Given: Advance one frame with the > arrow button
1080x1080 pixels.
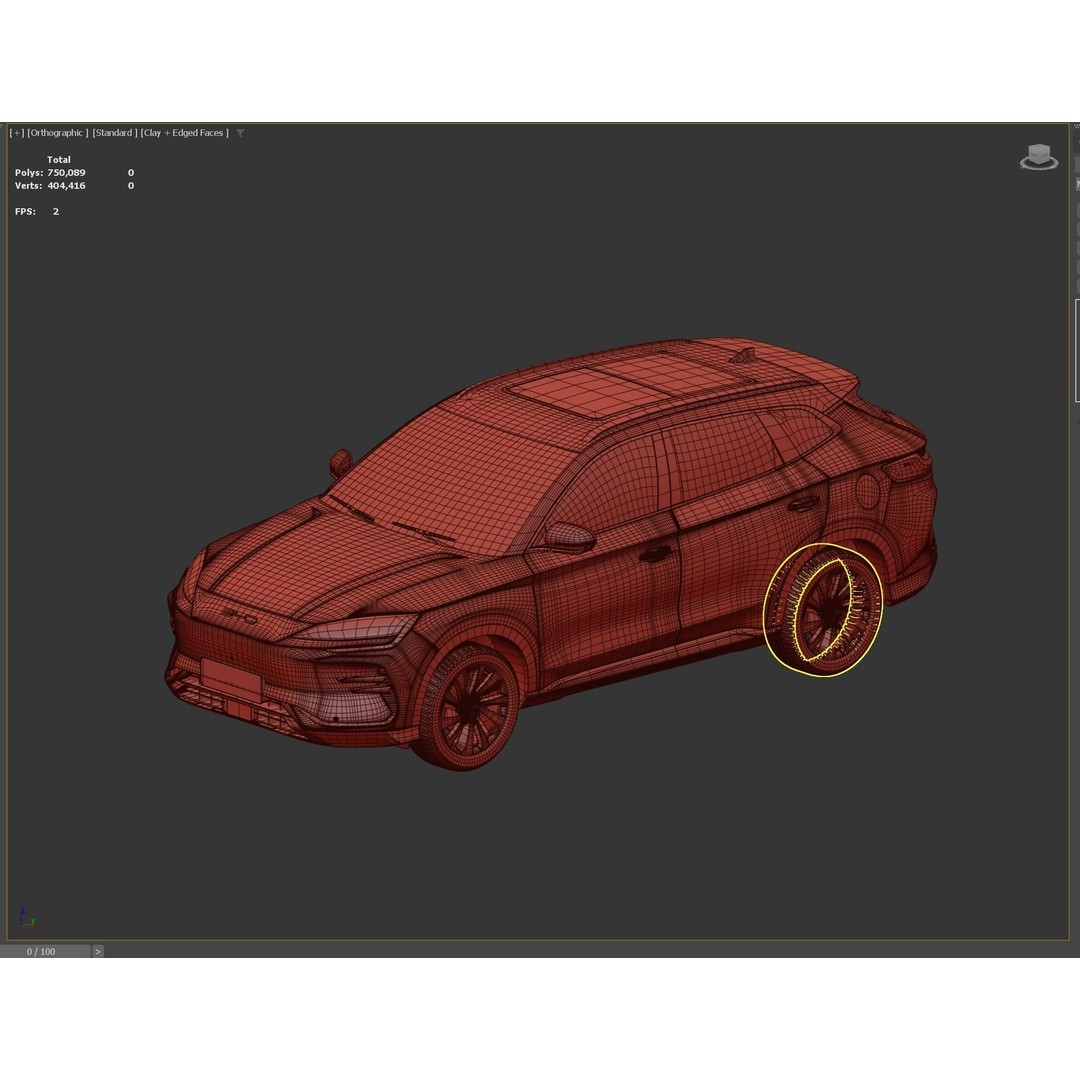Looking at the screenshot, I should pos(98,951).
